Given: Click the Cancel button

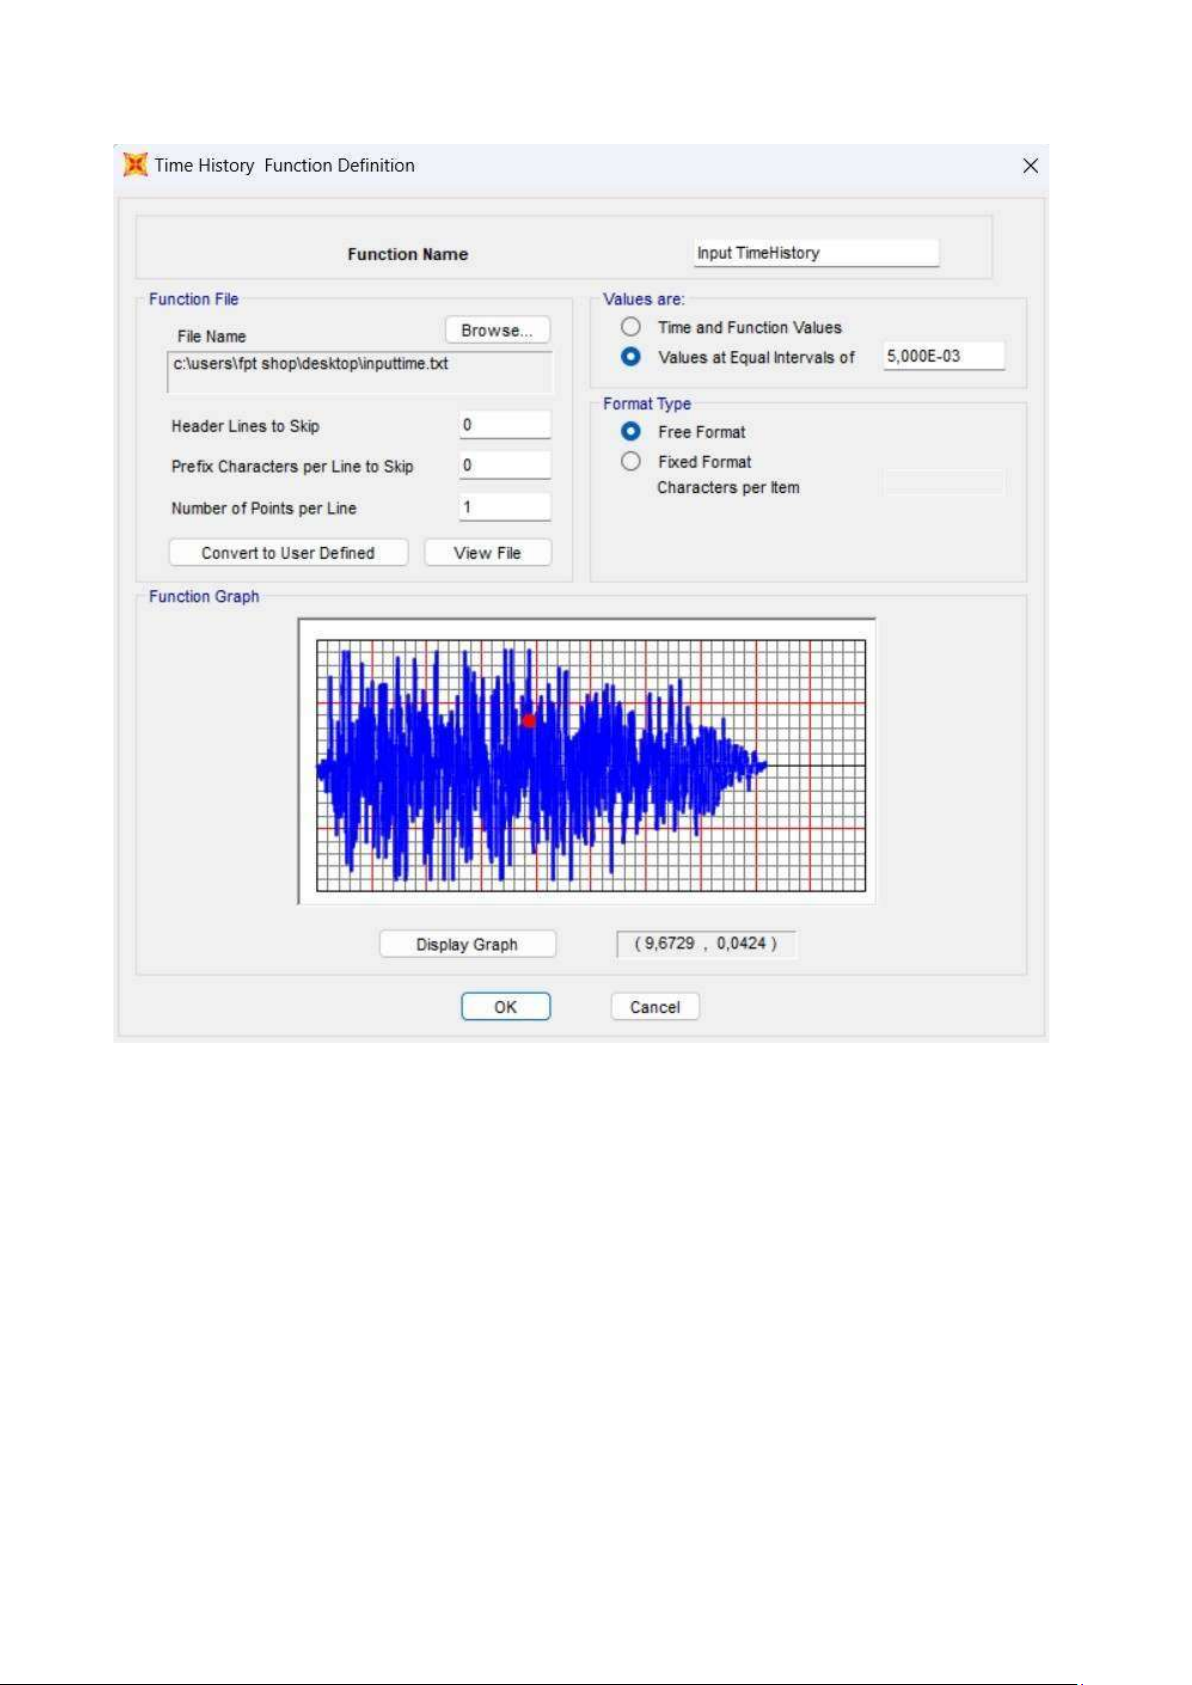Looking at the screenshot, I should point(654,1007).
